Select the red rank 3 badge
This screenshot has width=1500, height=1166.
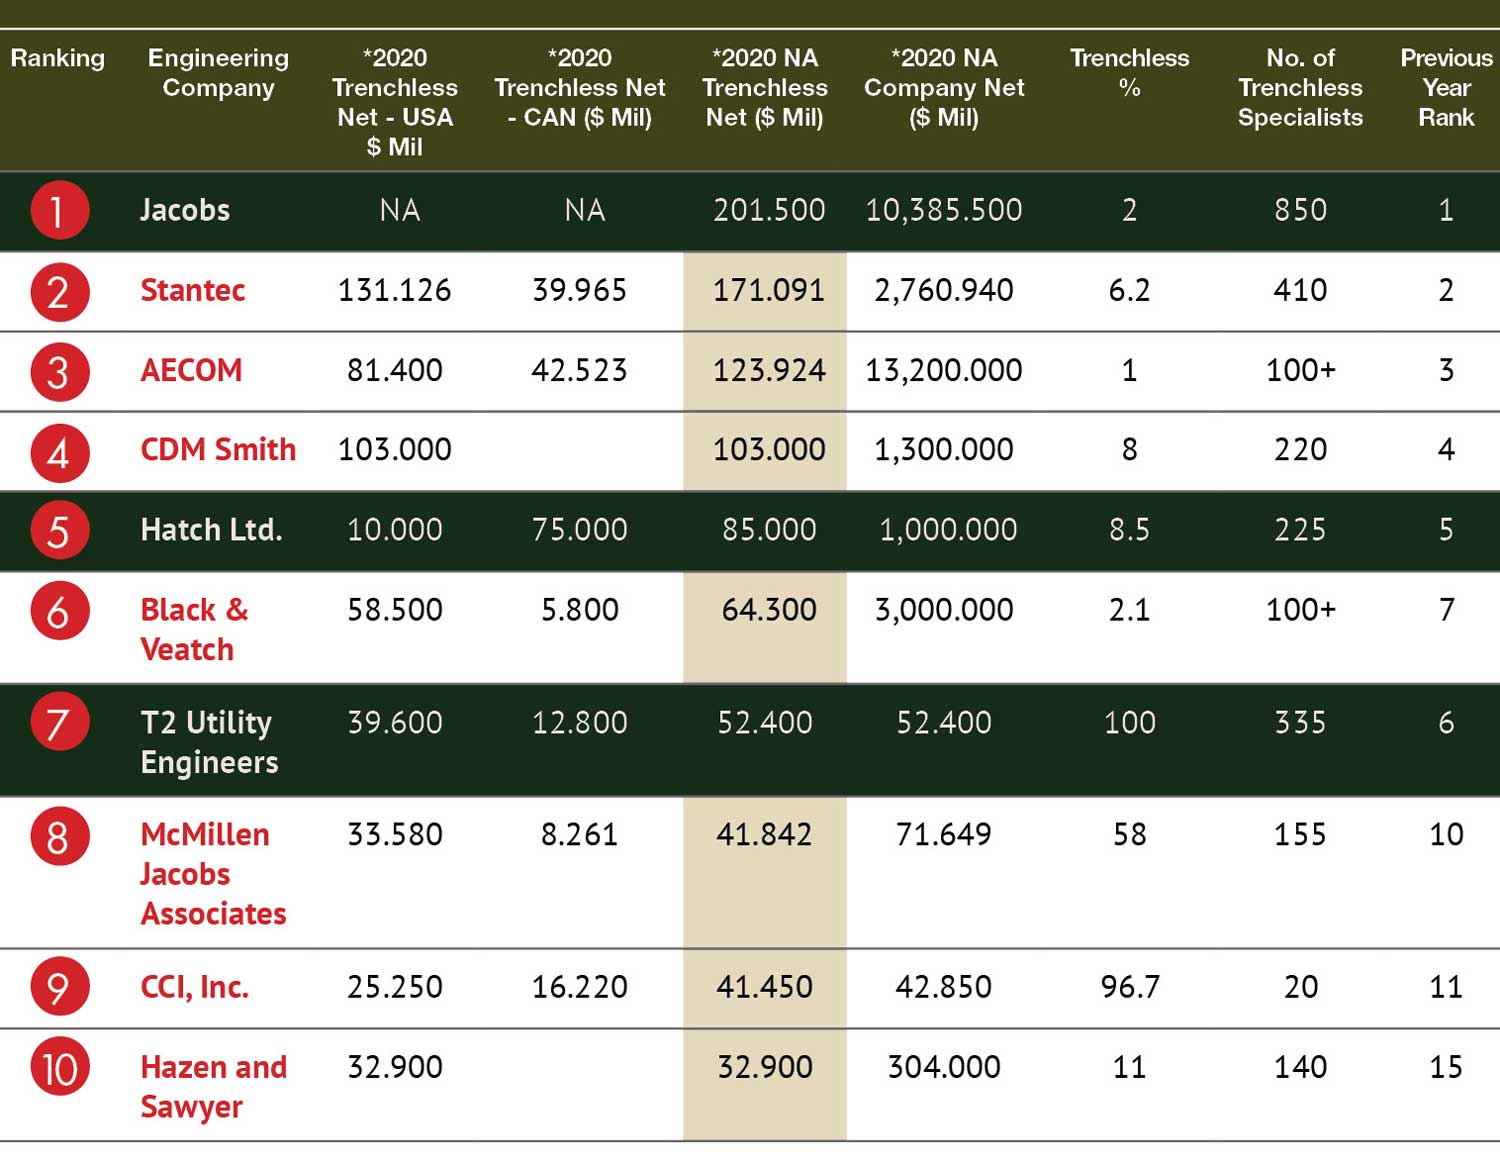59,372
